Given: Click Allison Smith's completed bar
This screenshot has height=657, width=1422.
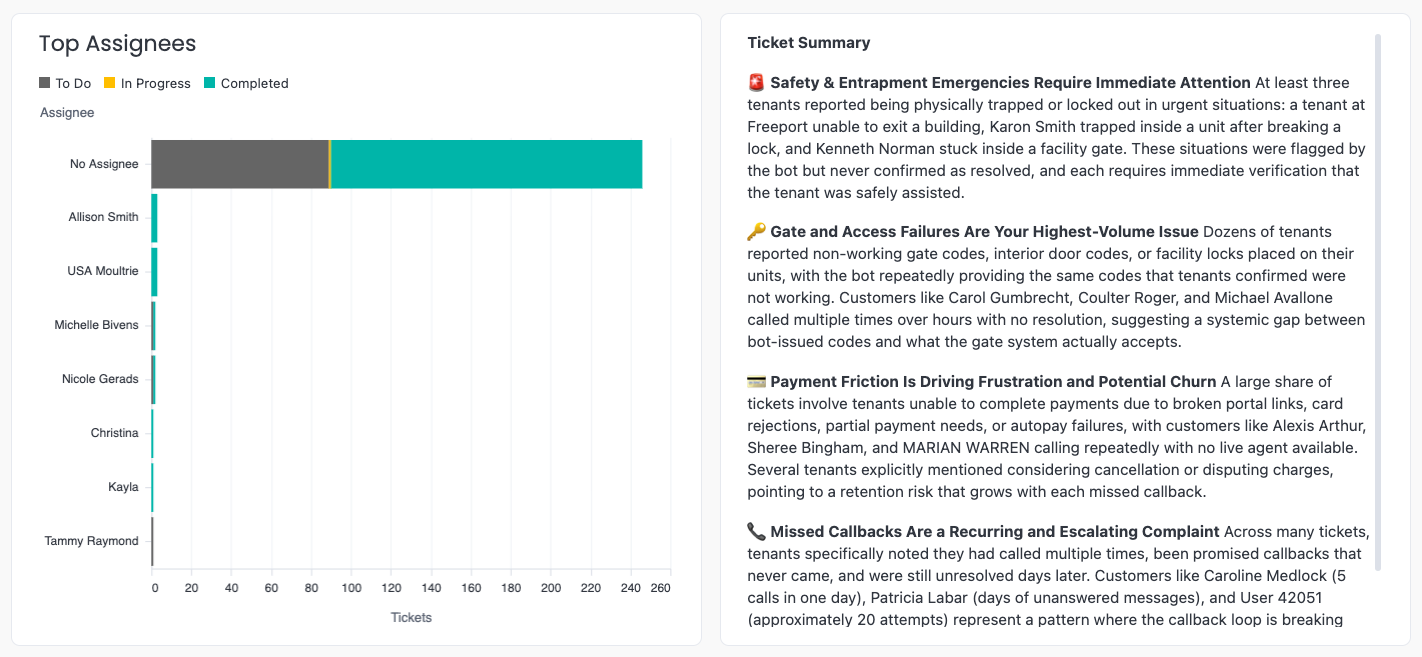Looking at the screenshot, I should click(155, 218).
